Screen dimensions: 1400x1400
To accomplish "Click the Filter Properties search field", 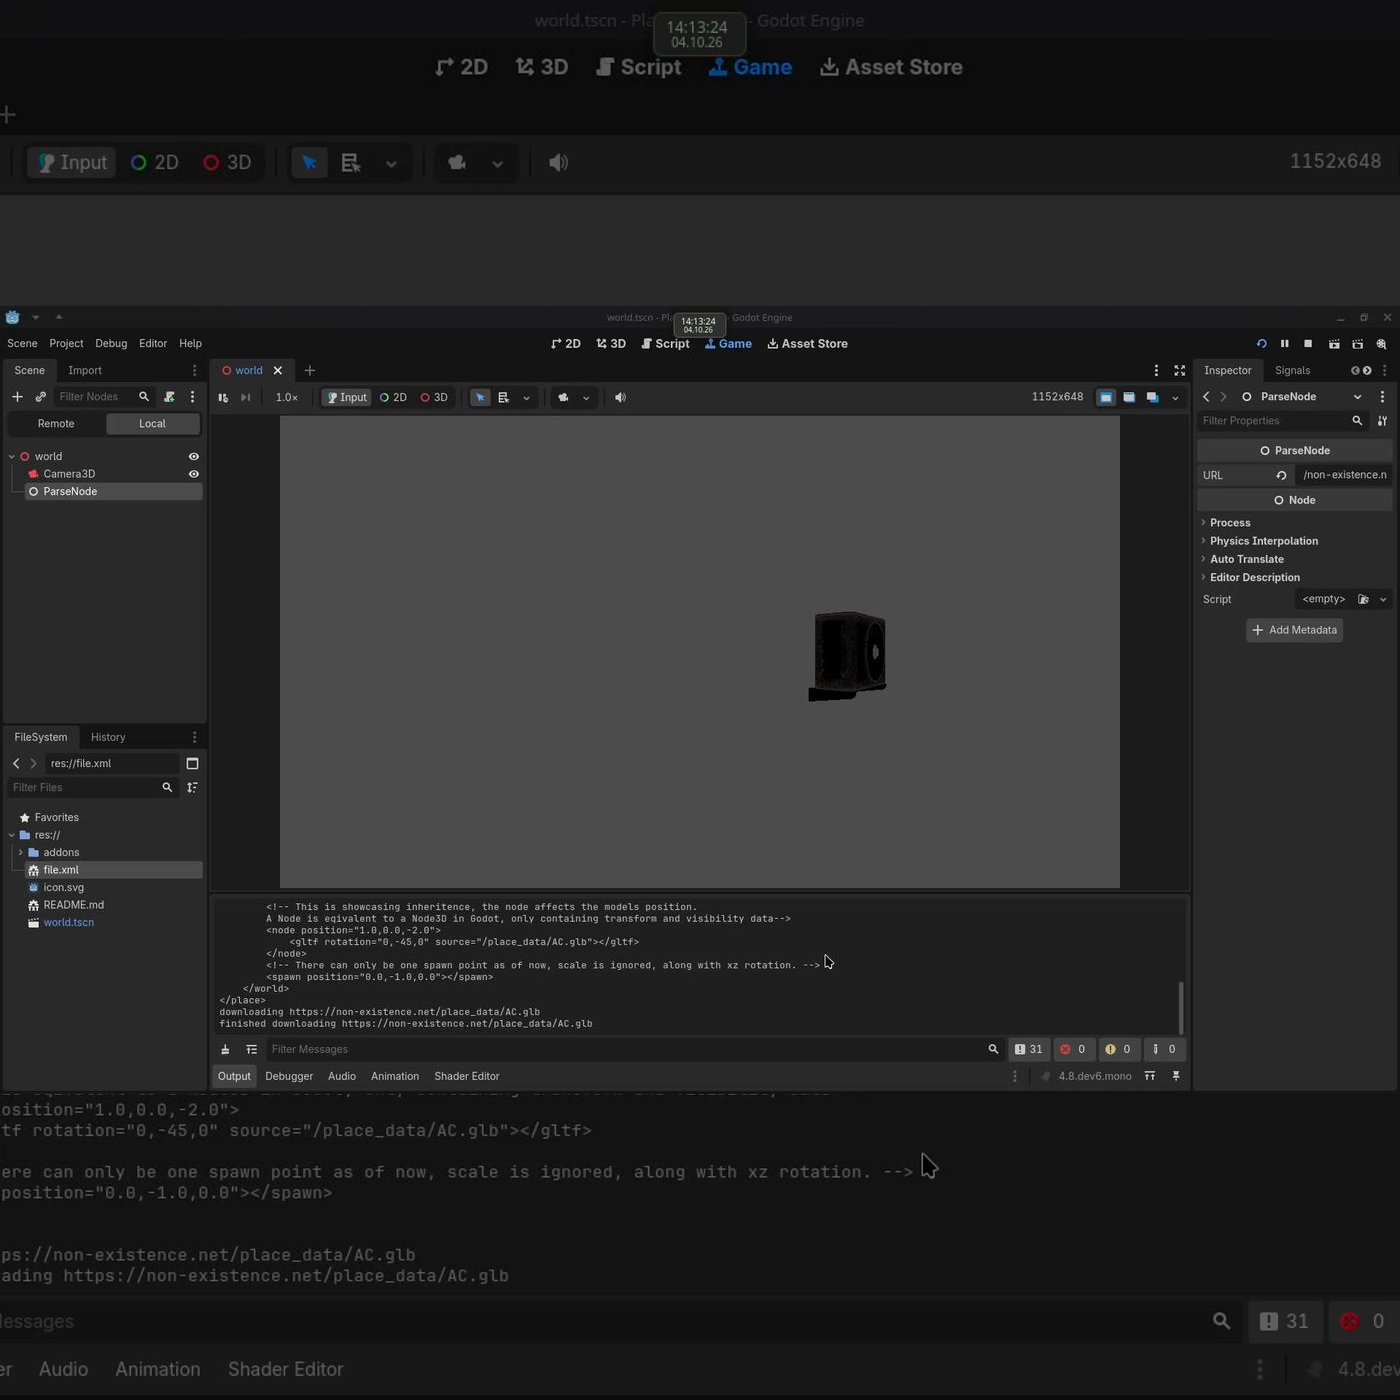I will tap(1282, 421).
